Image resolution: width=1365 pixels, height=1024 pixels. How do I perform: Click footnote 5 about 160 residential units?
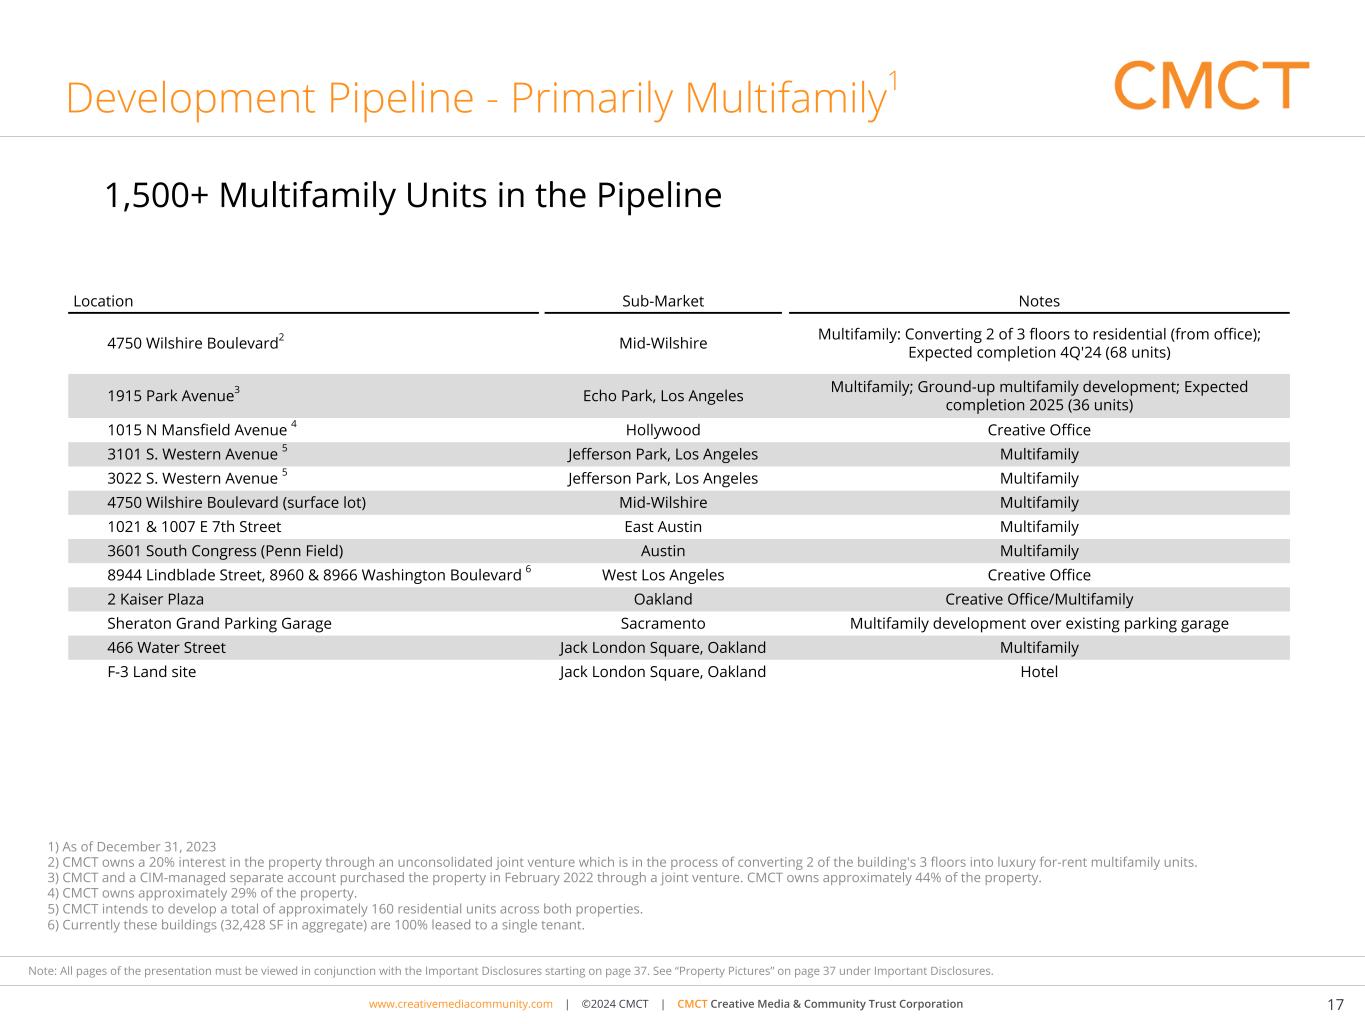pyautogui.click(x=345, y=909)
